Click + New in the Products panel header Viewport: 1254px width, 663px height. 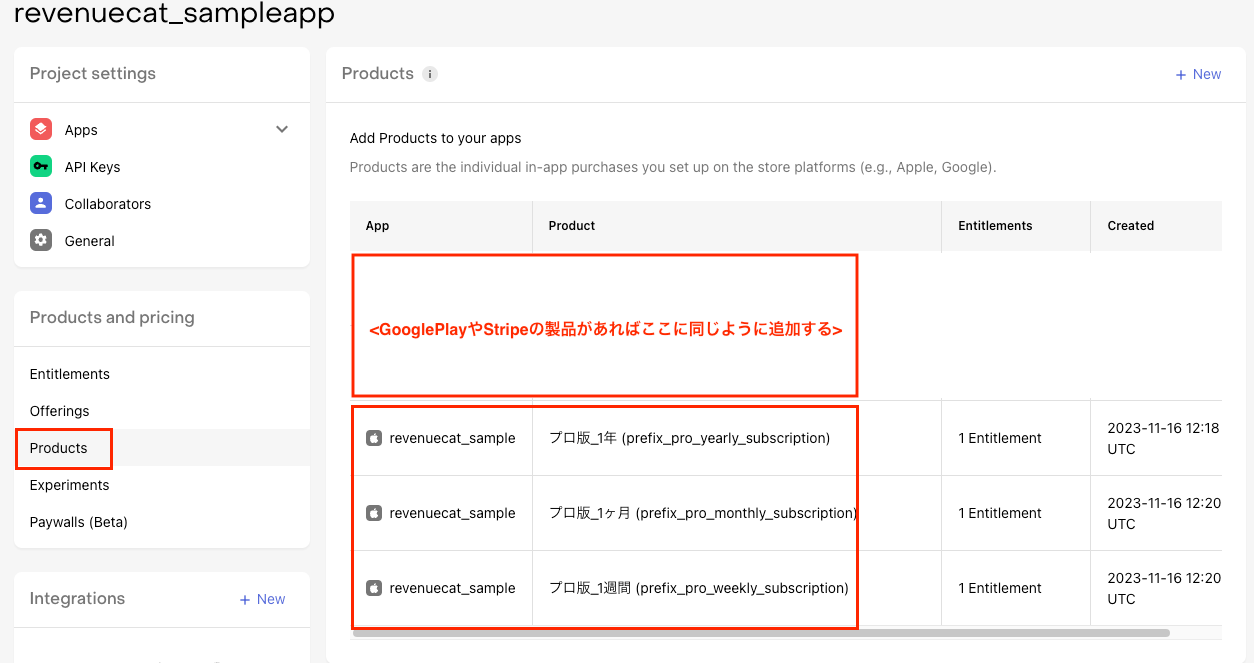[x=1198, y=74]
